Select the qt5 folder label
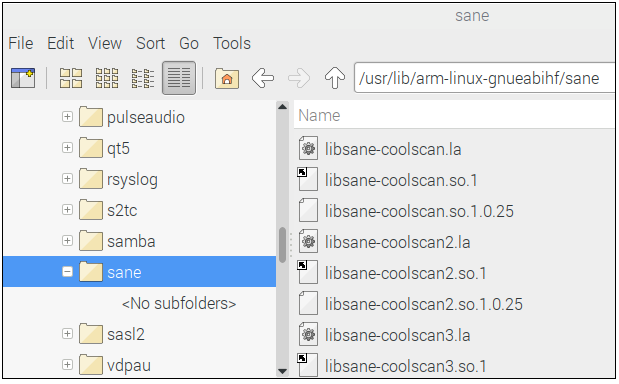619x384 pixels. click(x=118, y=149)
